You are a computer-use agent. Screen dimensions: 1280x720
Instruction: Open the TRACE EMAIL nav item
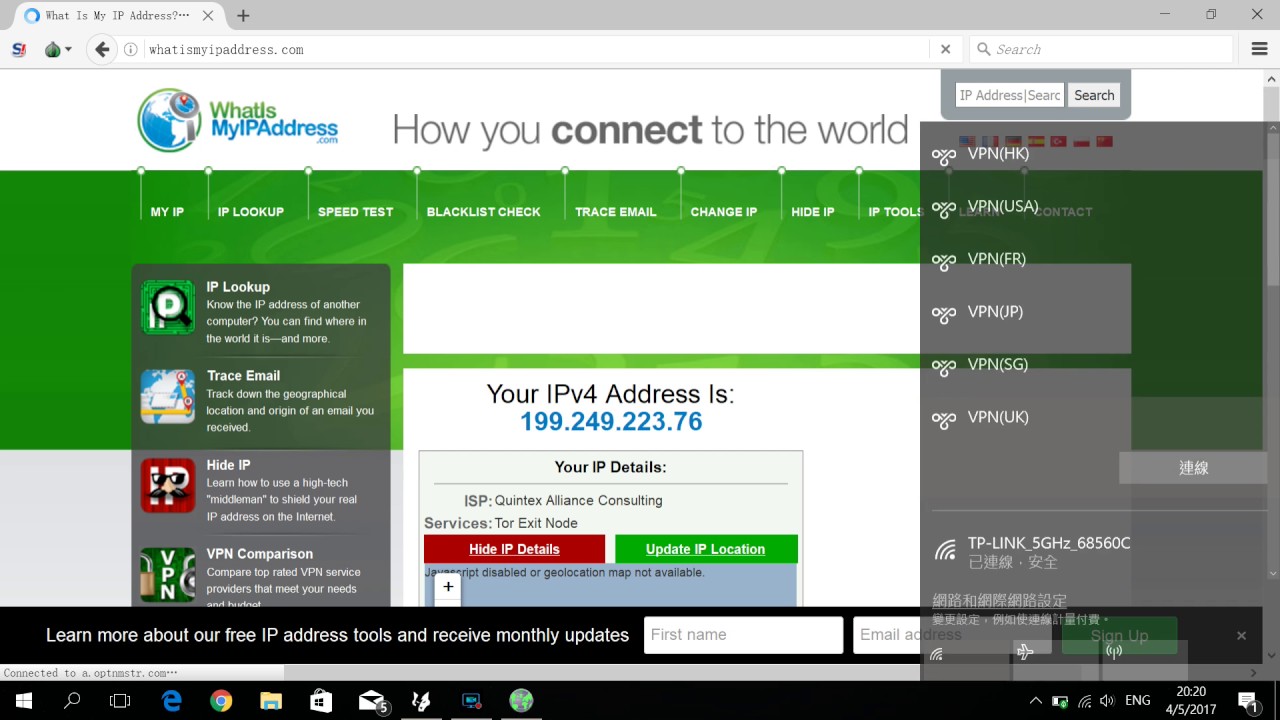[615, 212]
